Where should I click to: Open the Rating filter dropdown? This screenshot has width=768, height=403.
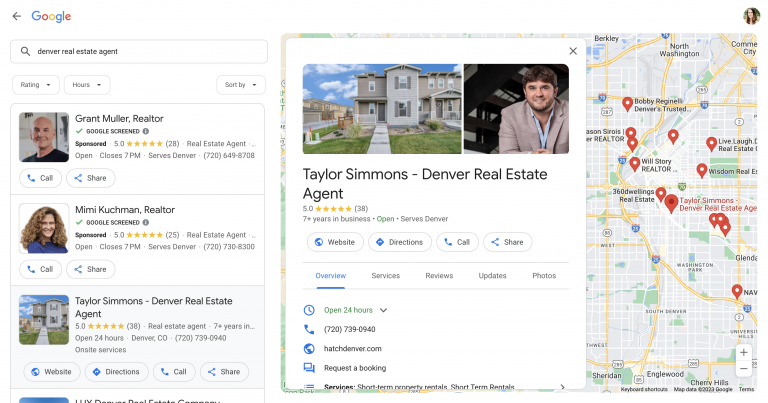tap(36, 85)
